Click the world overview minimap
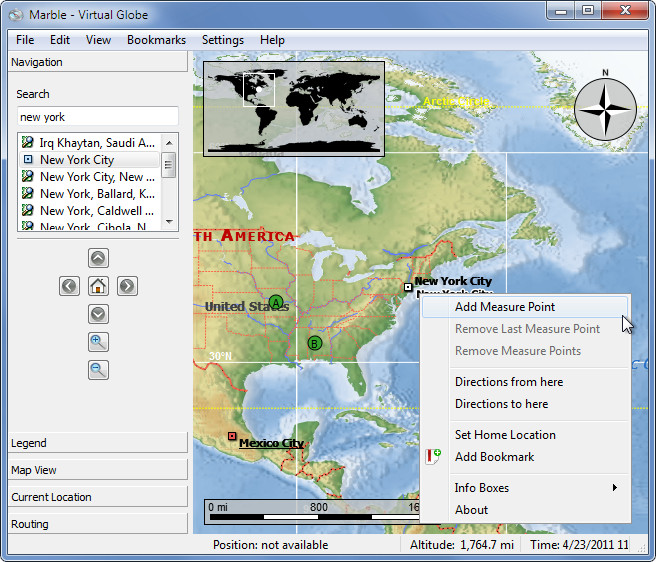The width and height of the screenshot is (656, 562). pyautogui.click(x=294, y=109)
